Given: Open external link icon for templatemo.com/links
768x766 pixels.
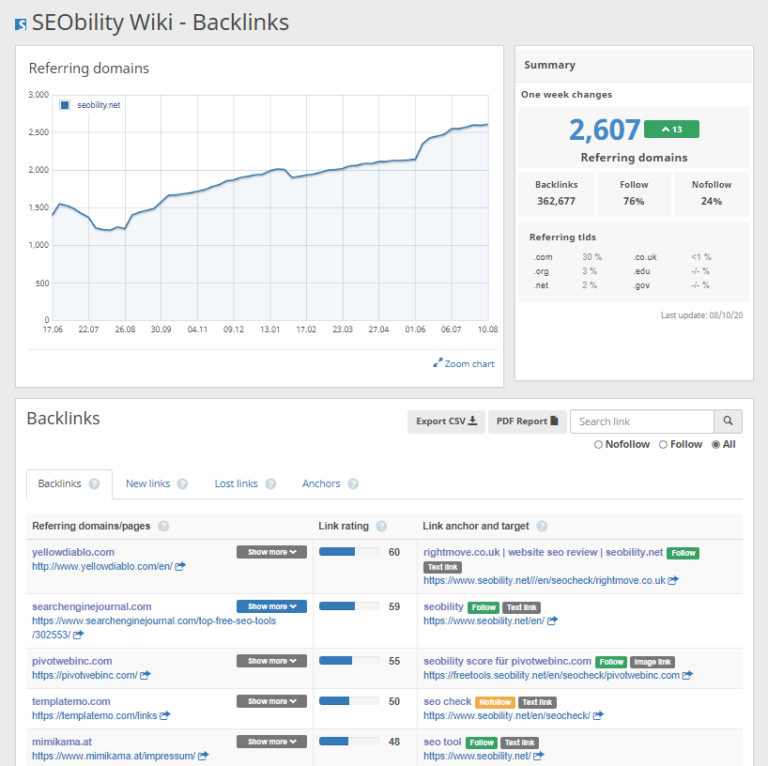Looking at the screenshot, I should [165, 715].
